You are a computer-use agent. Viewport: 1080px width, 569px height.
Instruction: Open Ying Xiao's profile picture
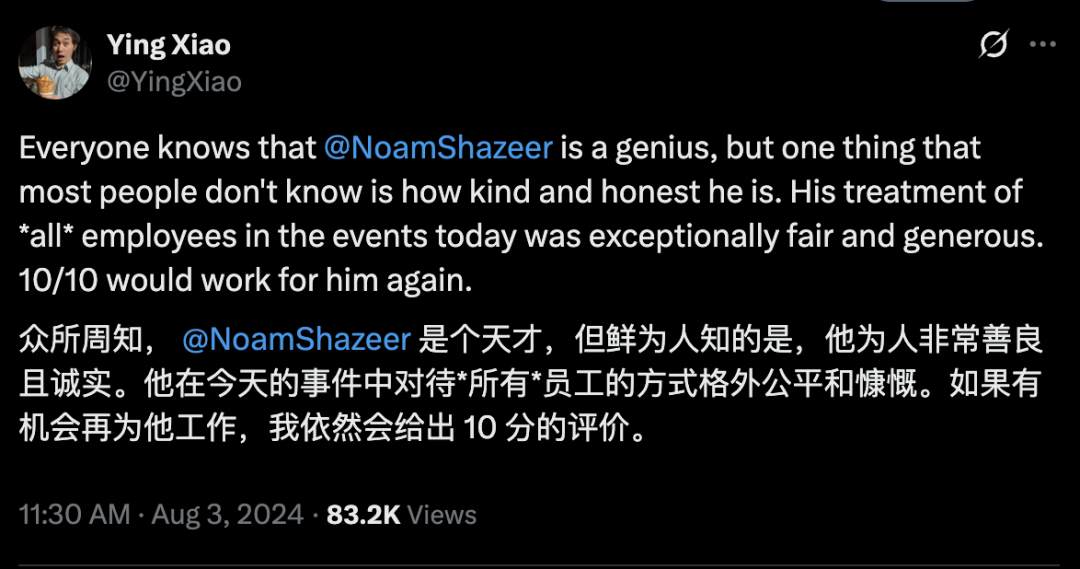coord(55,62)
